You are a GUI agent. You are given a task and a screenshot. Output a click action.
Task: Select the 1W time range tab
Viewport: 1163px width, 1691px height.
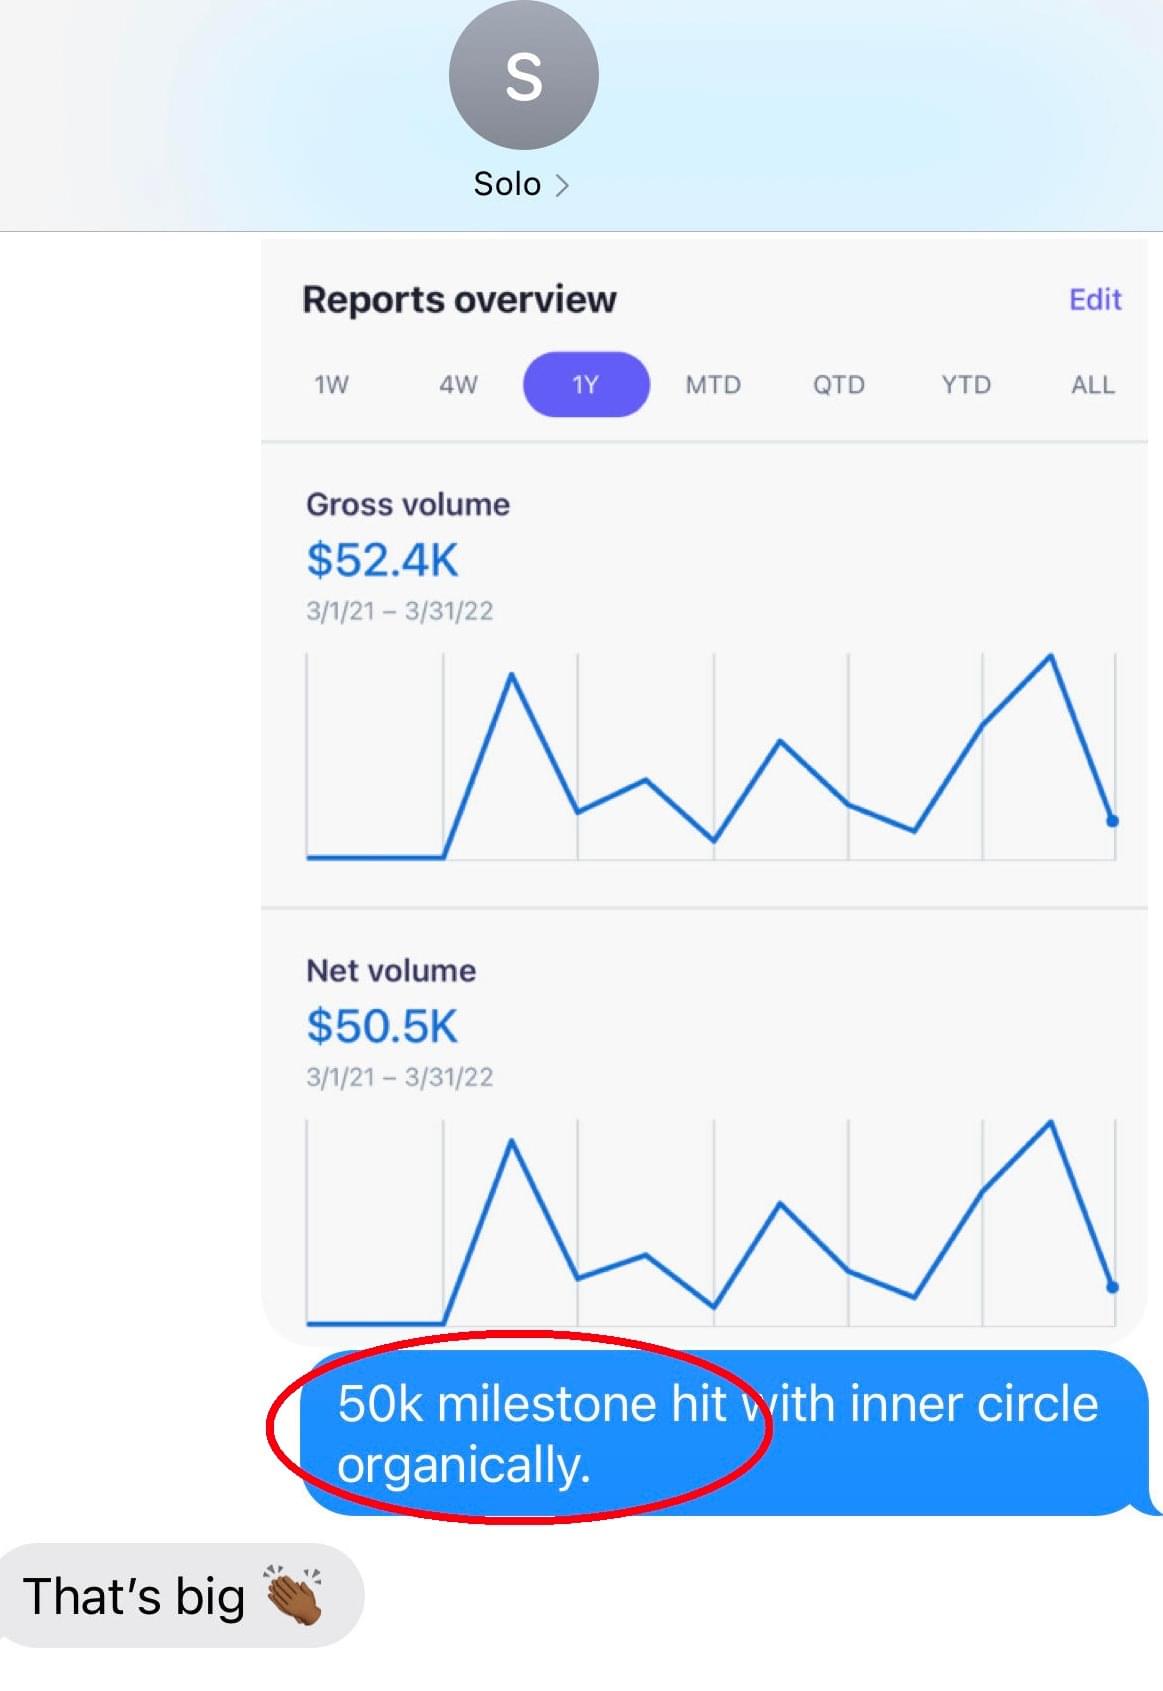(x=331, y=385)
